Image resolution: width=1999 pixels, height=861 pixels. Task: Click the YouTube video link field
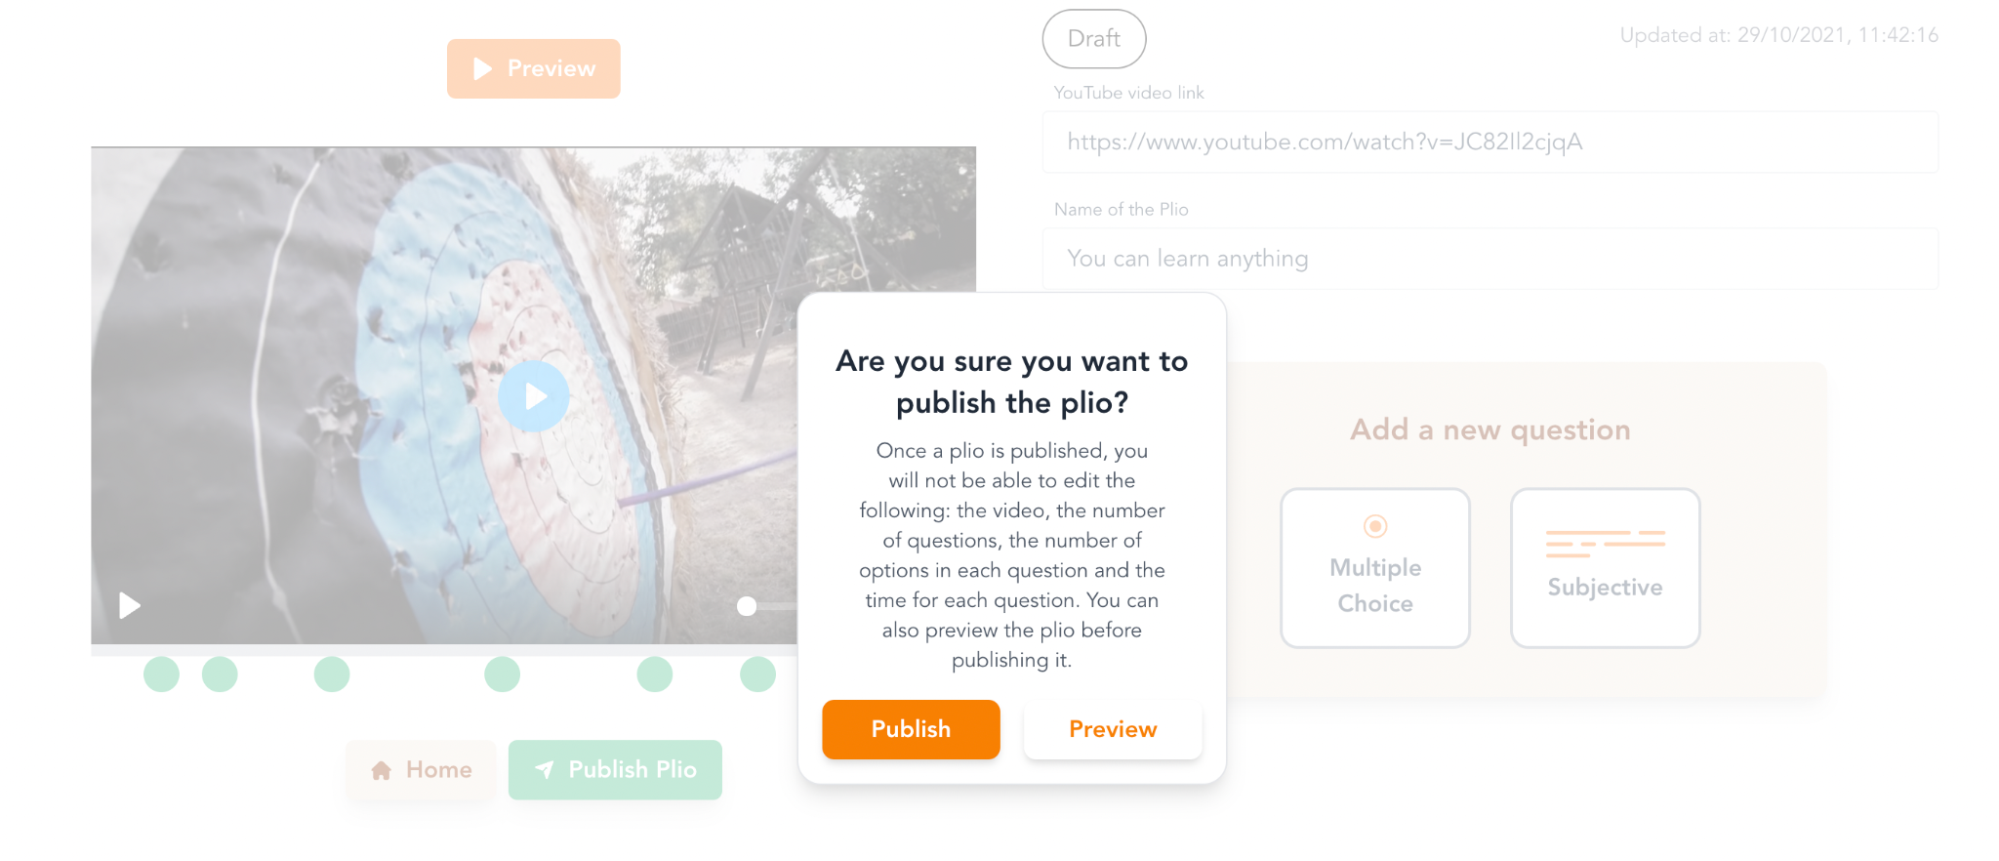tap(1490, 142)
